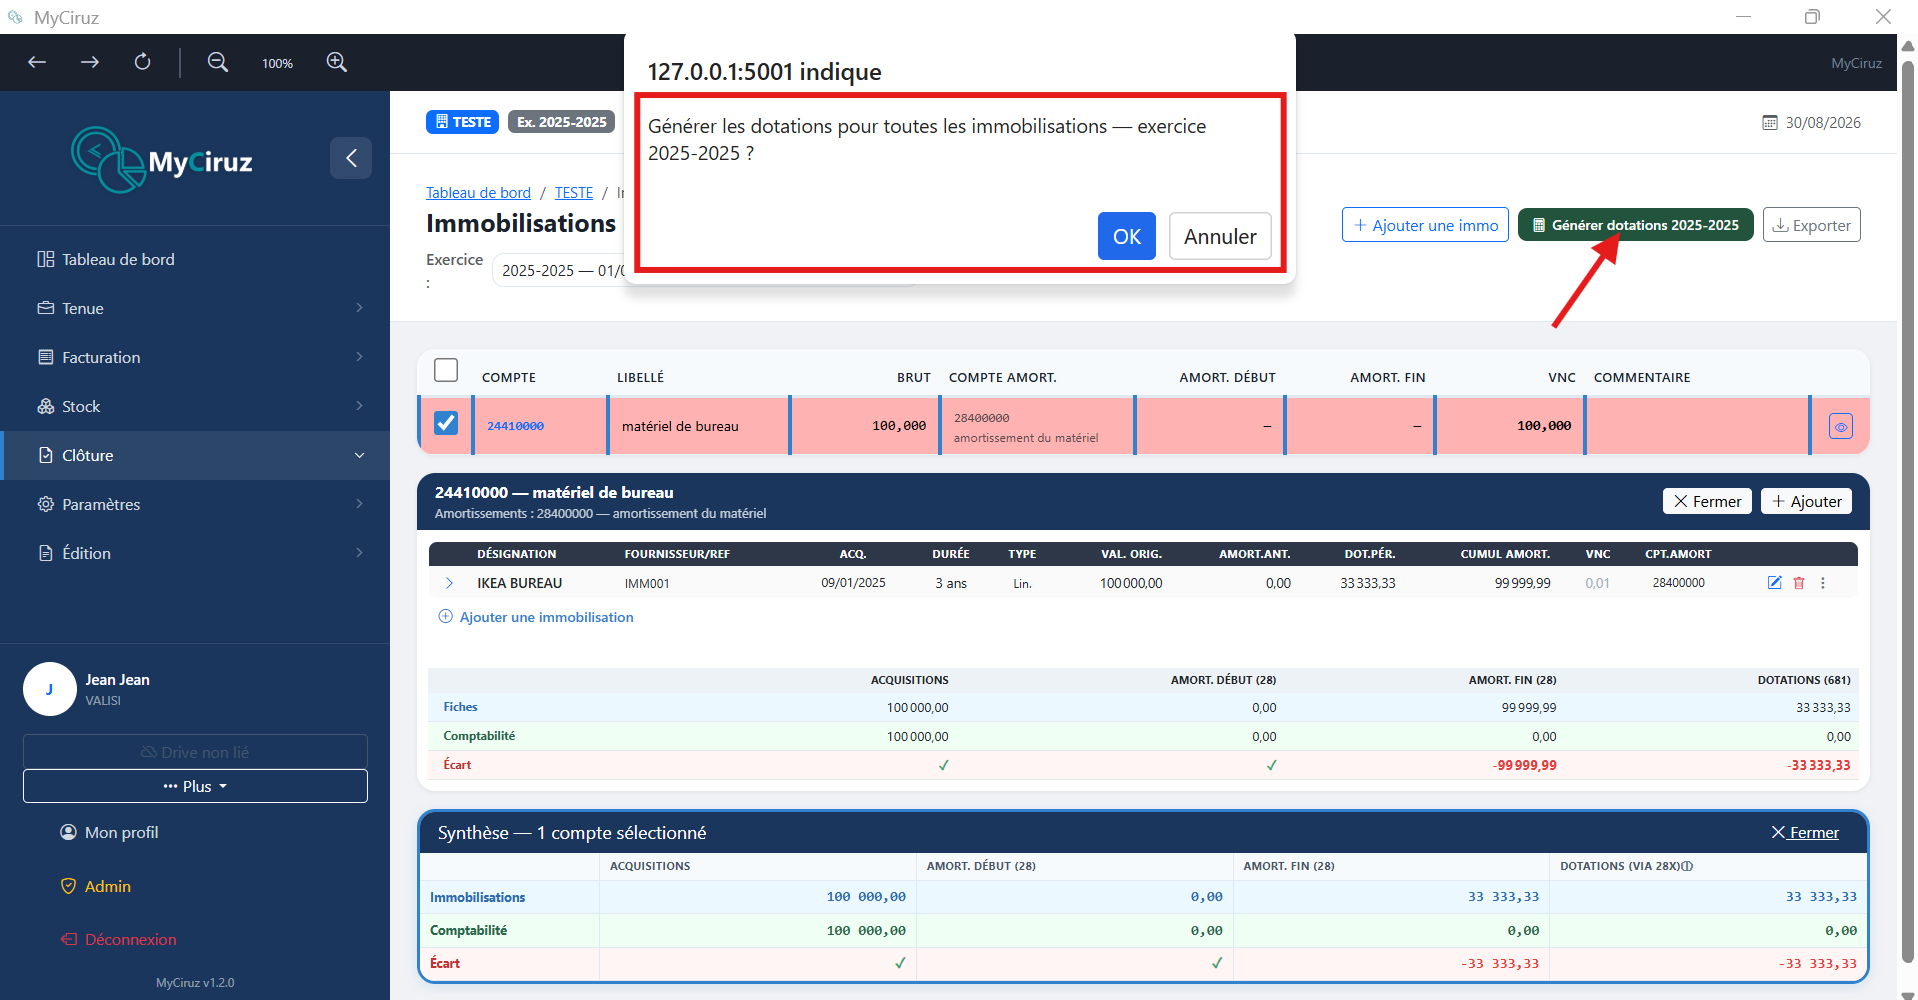Click Annuler in the confirmation dialog
Screen dimensions: 1918x1000
tap(1220, 236)
